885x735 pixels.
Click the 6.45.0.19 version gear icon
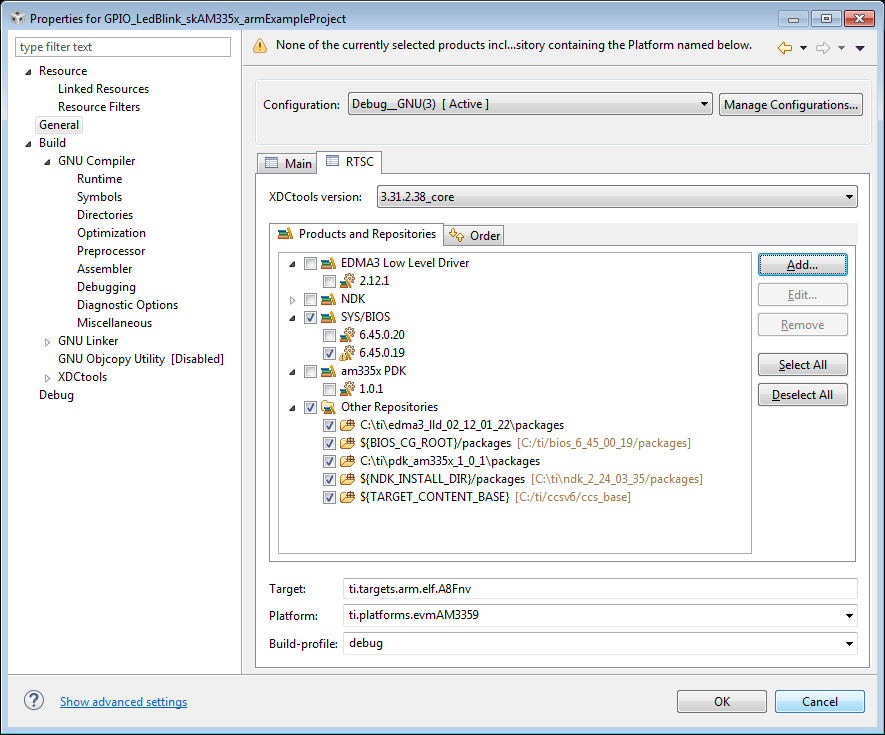coord(347,353)
